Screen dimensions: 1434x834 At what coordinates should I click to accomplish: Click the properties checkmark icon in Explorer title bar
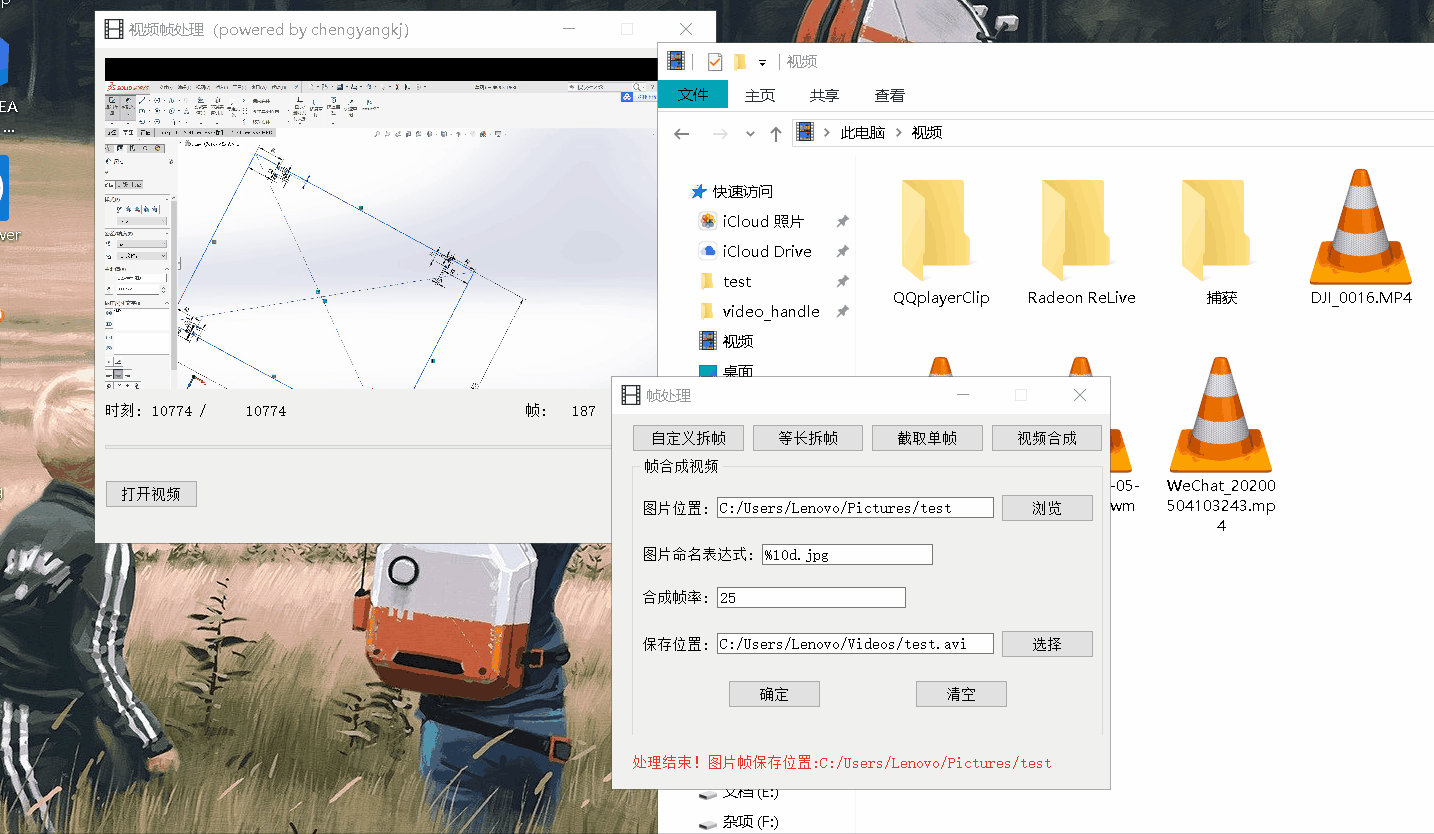tap(714, 62)
